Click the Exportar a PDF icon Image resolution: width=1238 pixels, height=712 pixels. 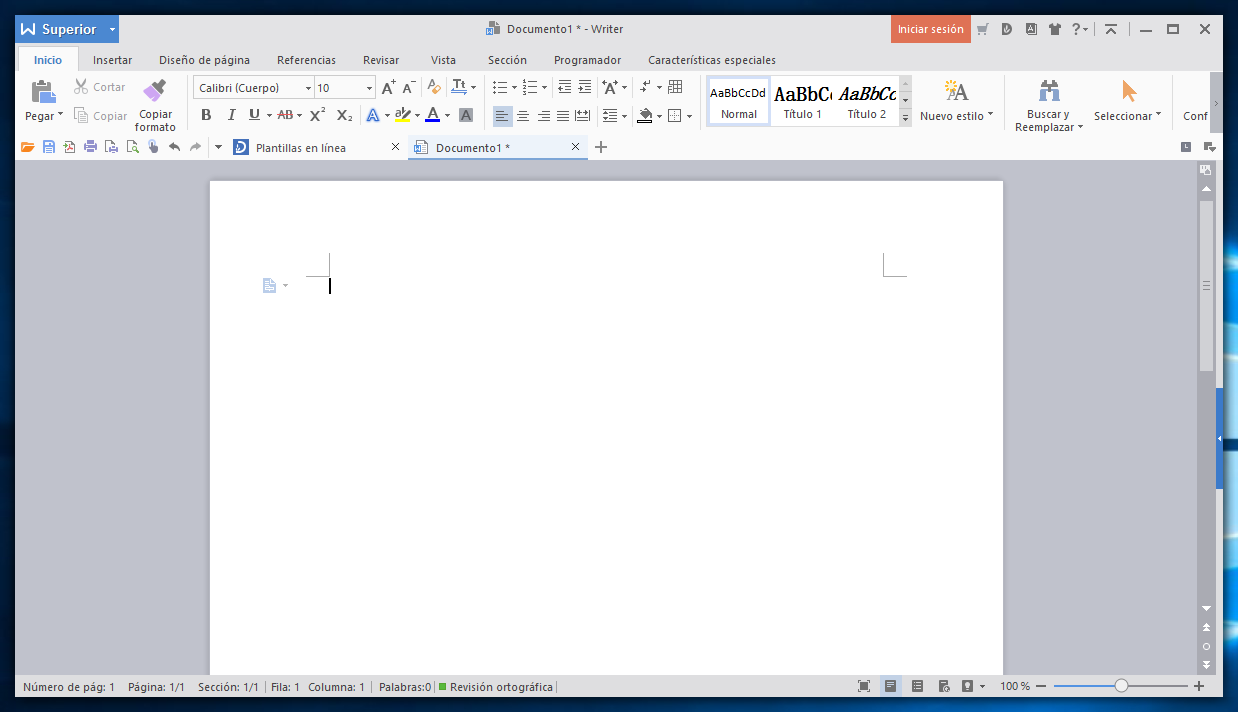click(x=68, y=147)
